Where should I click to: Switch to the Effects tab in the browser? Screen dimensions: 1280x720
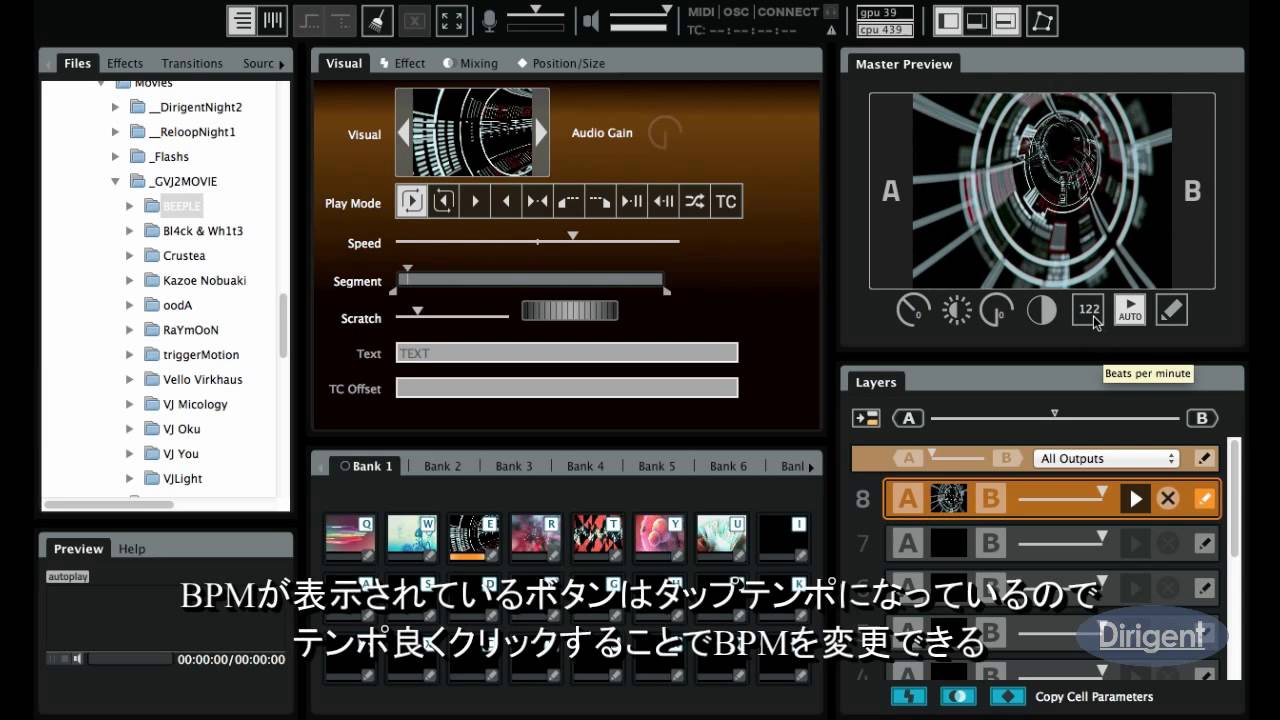click(x=125, y=63)
